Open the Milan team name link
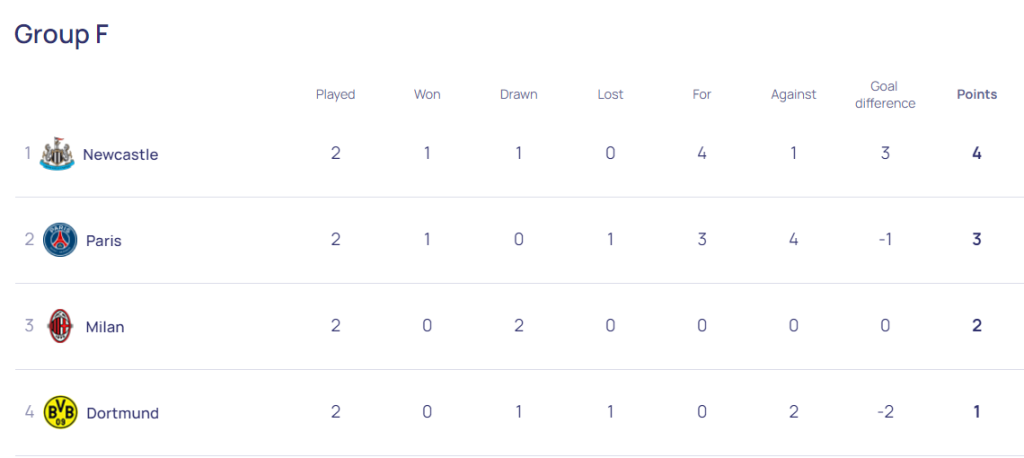The image size is (1024, 458). [105, 327]
